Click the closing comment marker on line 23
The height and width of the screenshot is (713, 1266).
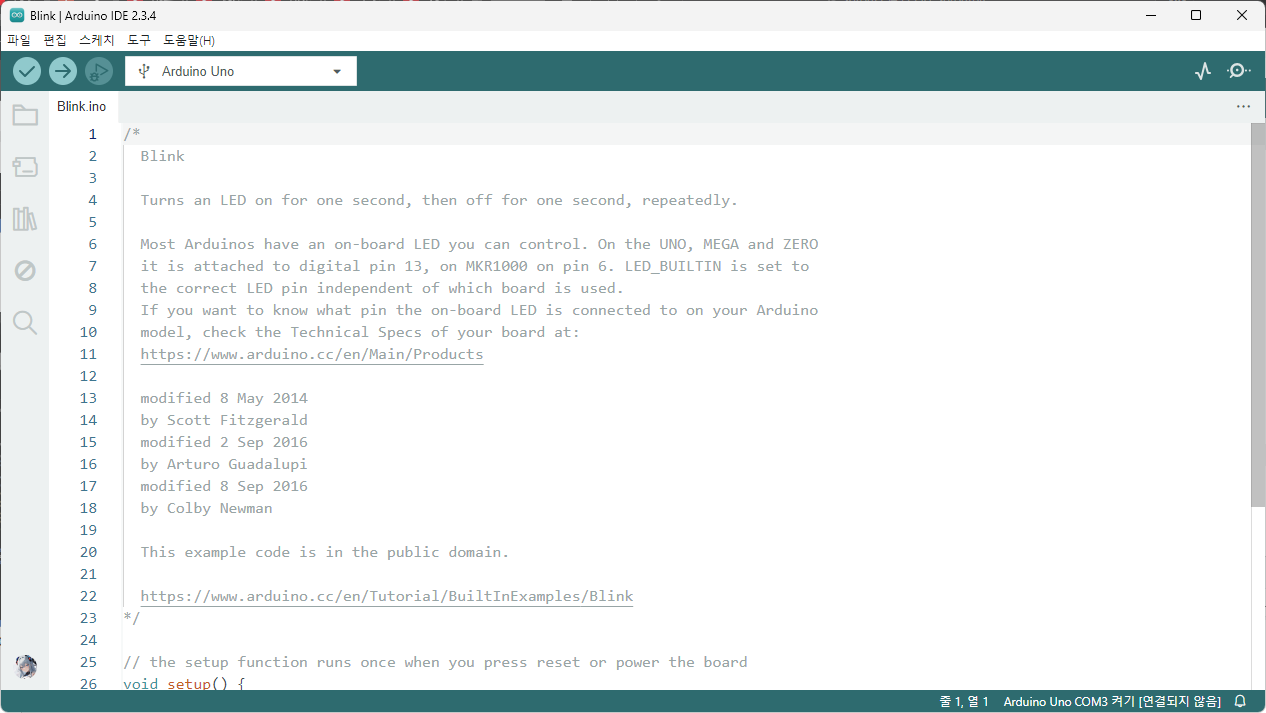[132, 618]
